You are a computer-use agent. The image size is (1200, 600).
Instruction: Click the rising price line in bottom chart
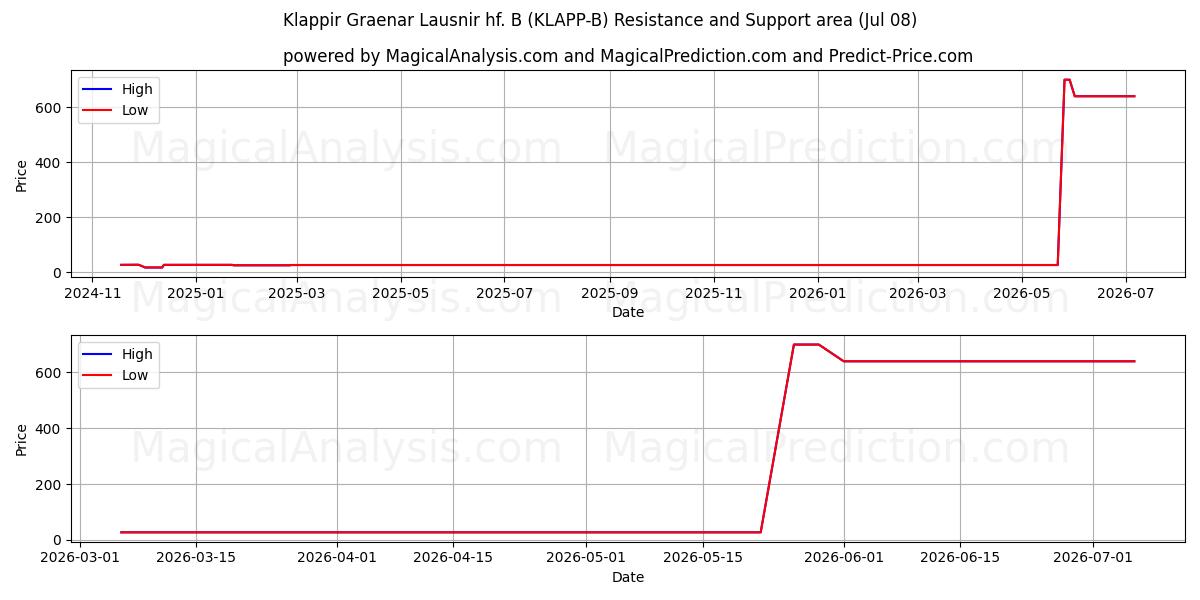point(777,438)
